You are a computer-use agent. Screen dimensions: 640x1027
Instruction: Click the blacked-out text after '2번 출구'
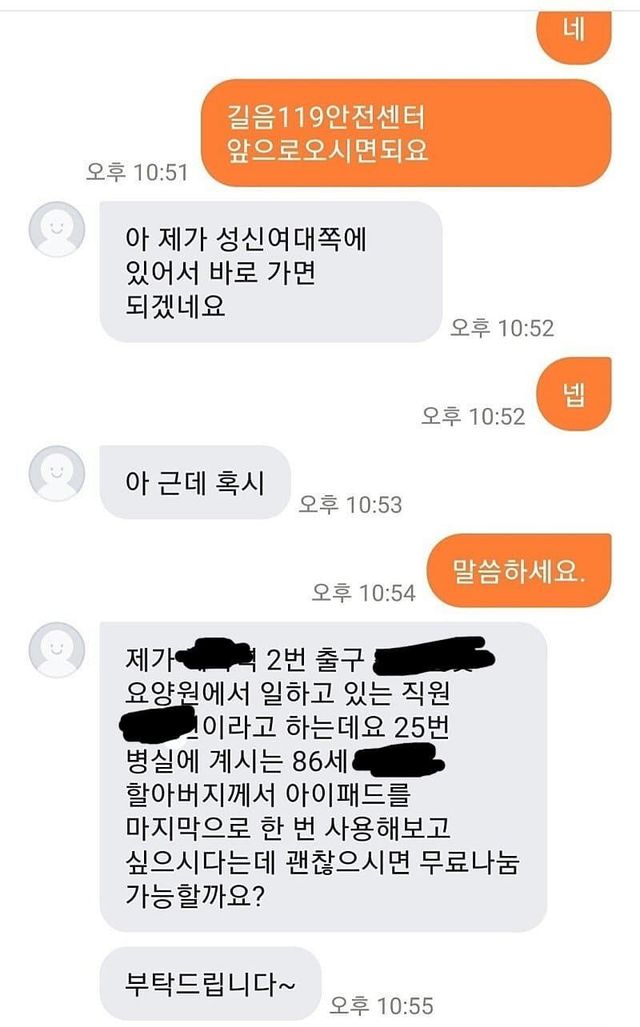(432, 656)
